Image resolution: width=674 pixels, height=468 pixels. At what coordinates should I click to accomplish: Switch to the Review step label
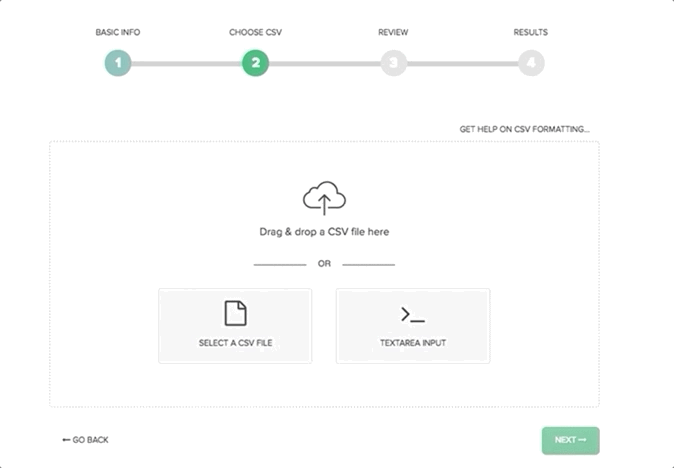coord(393,32)
